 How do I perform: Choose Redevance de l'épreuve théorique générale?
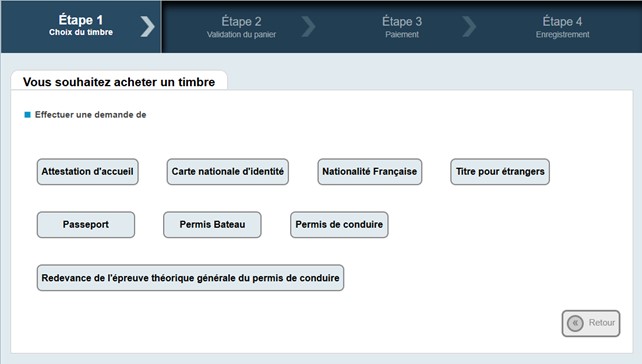click(190, 278)
